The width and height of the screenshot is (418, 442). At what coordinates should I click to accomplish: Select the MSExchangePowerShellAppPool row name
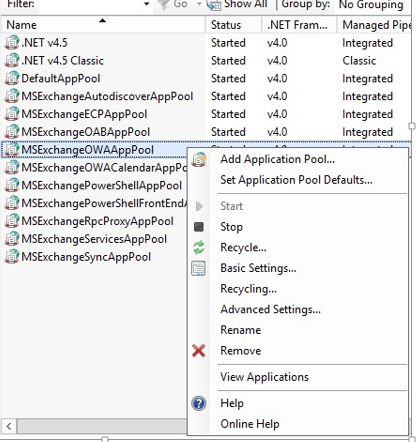pos(101,185)
